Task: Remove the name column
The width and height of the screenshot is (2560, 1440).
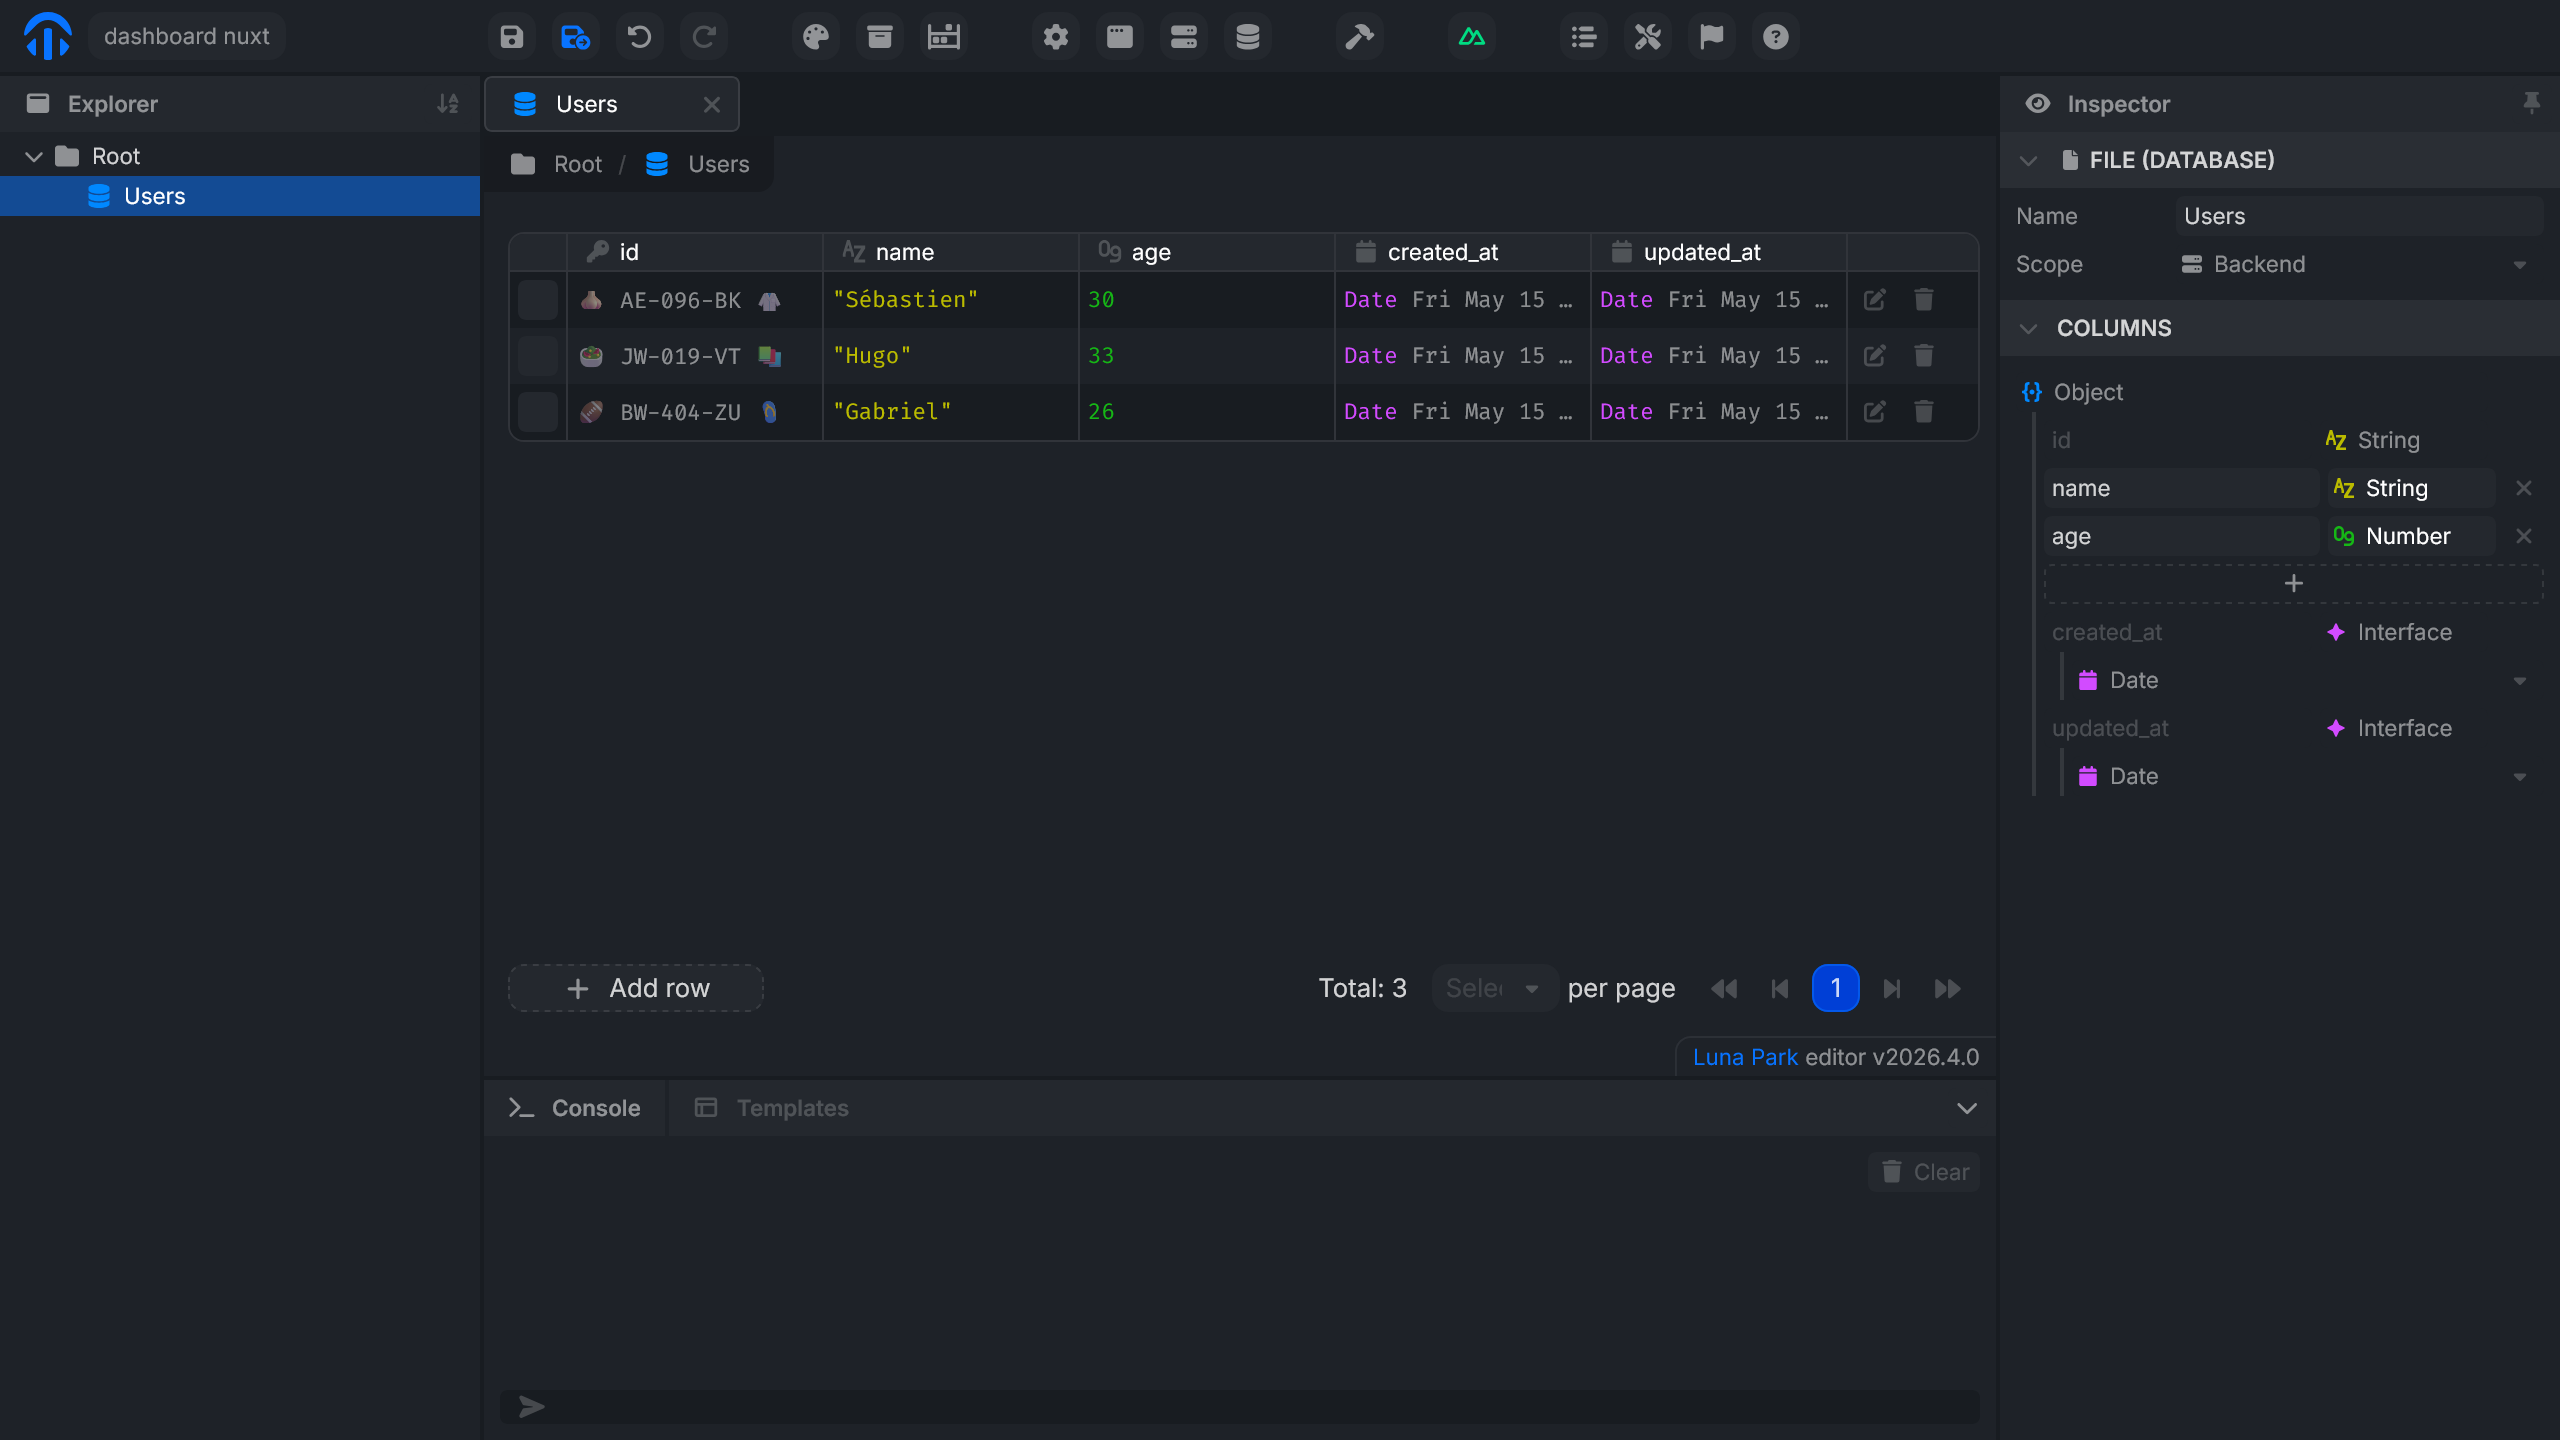Action: [x=2524, y=488]
